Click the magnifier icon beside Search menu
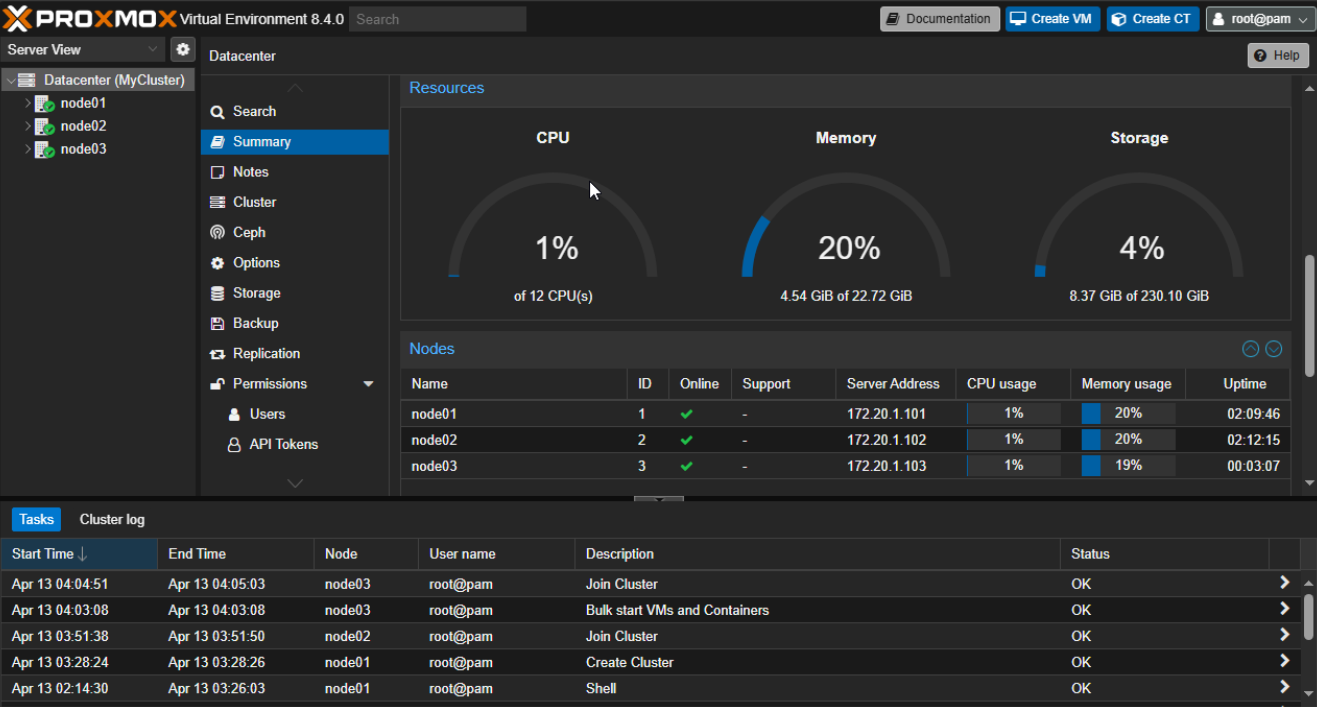 [x=217, y=112]
